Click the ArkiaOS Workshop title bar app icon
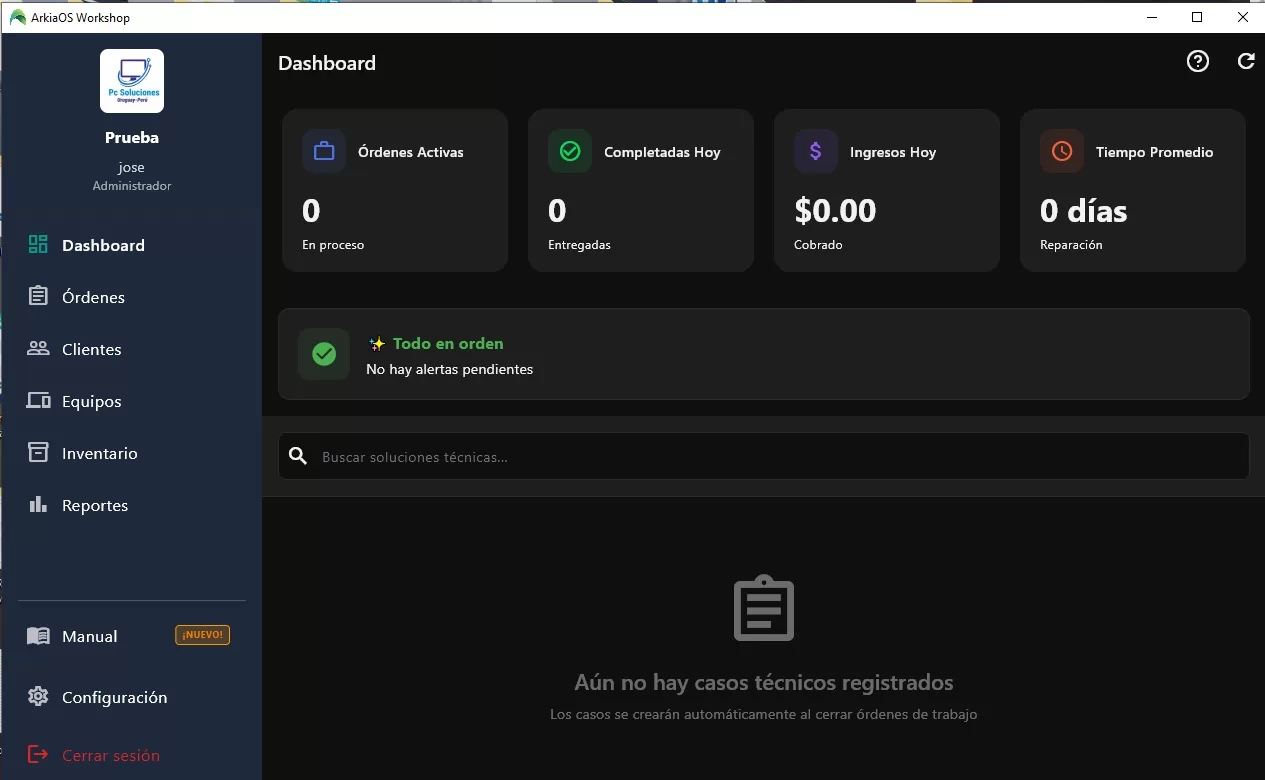 pos(17,17)
